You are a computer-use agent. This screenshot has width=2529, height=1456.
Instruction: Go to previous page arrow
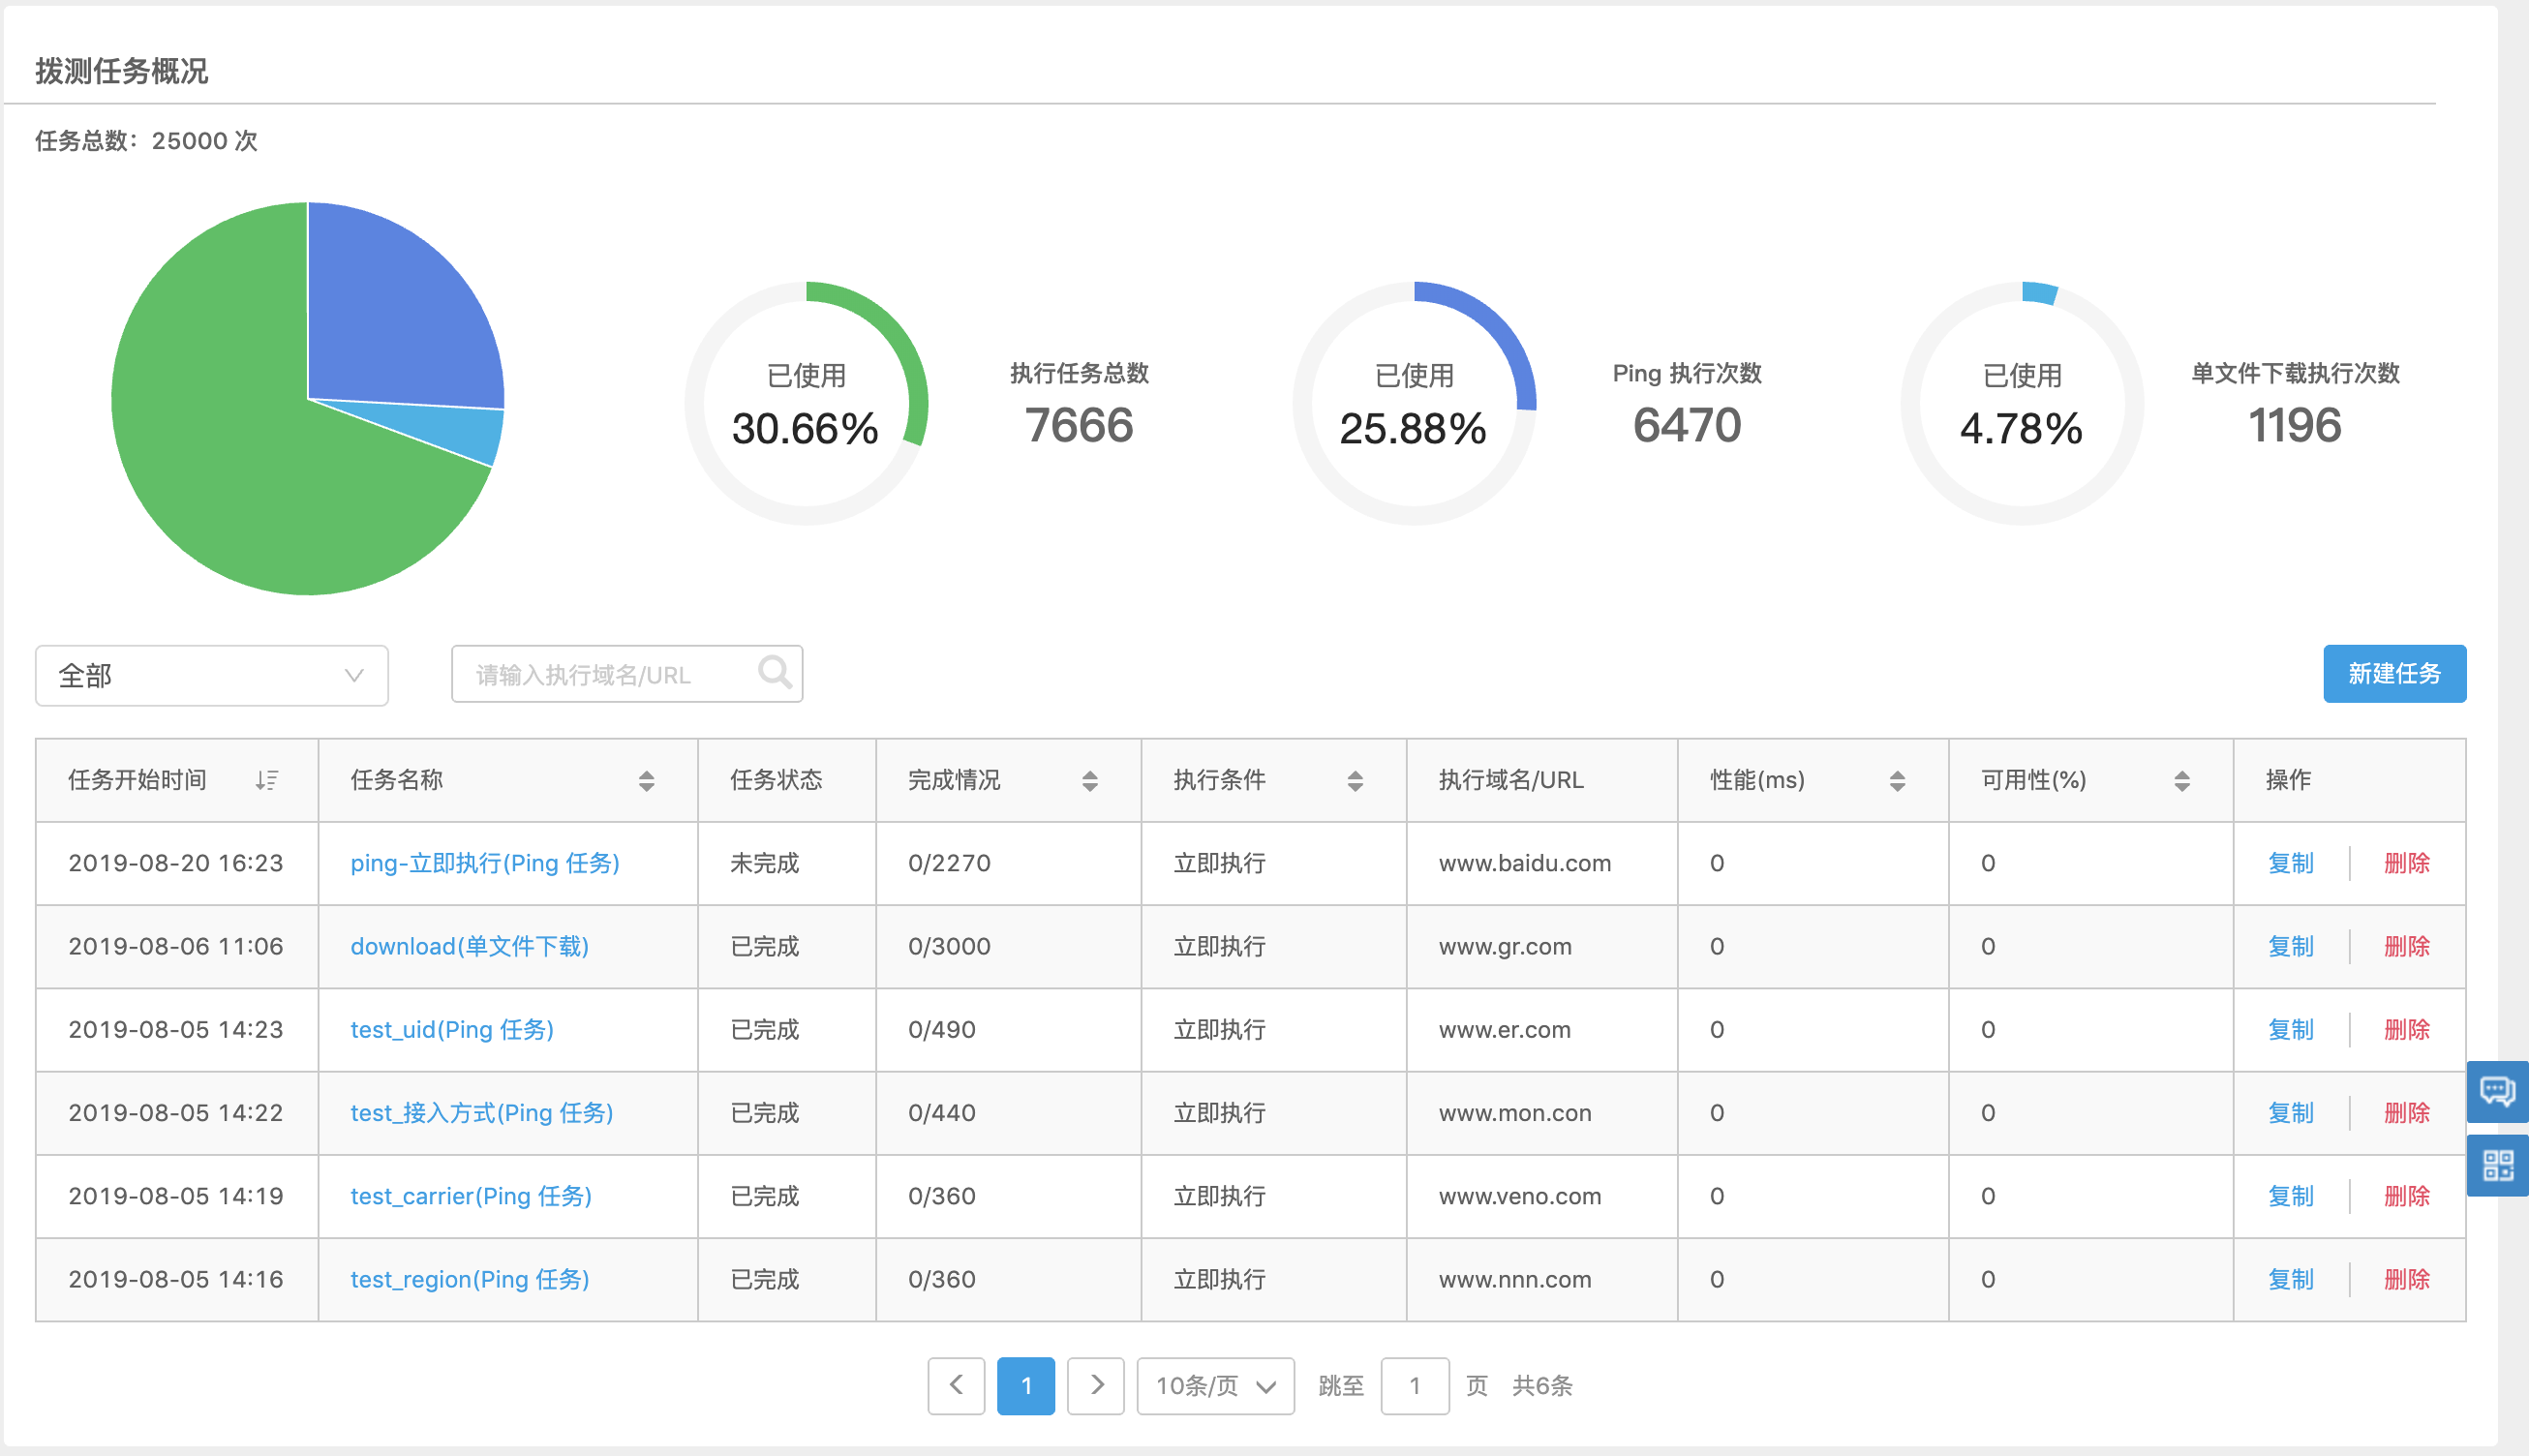956,1385
